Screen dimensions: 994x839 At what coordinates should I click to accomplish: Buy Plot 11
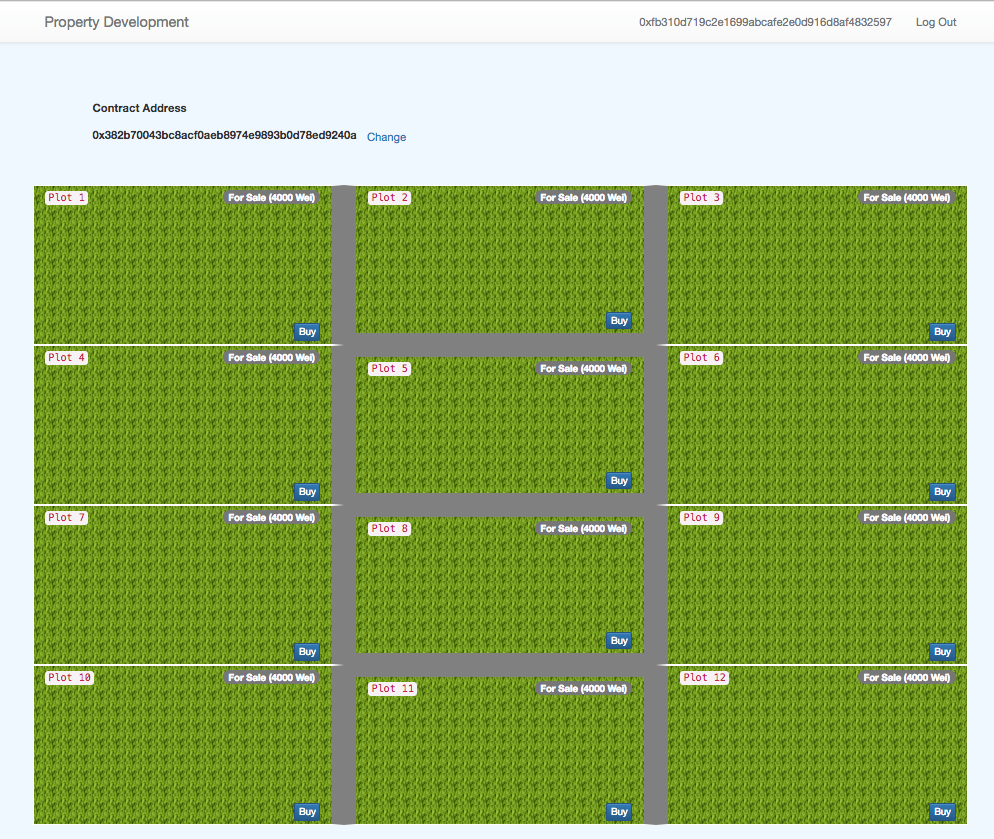(619, 812)
